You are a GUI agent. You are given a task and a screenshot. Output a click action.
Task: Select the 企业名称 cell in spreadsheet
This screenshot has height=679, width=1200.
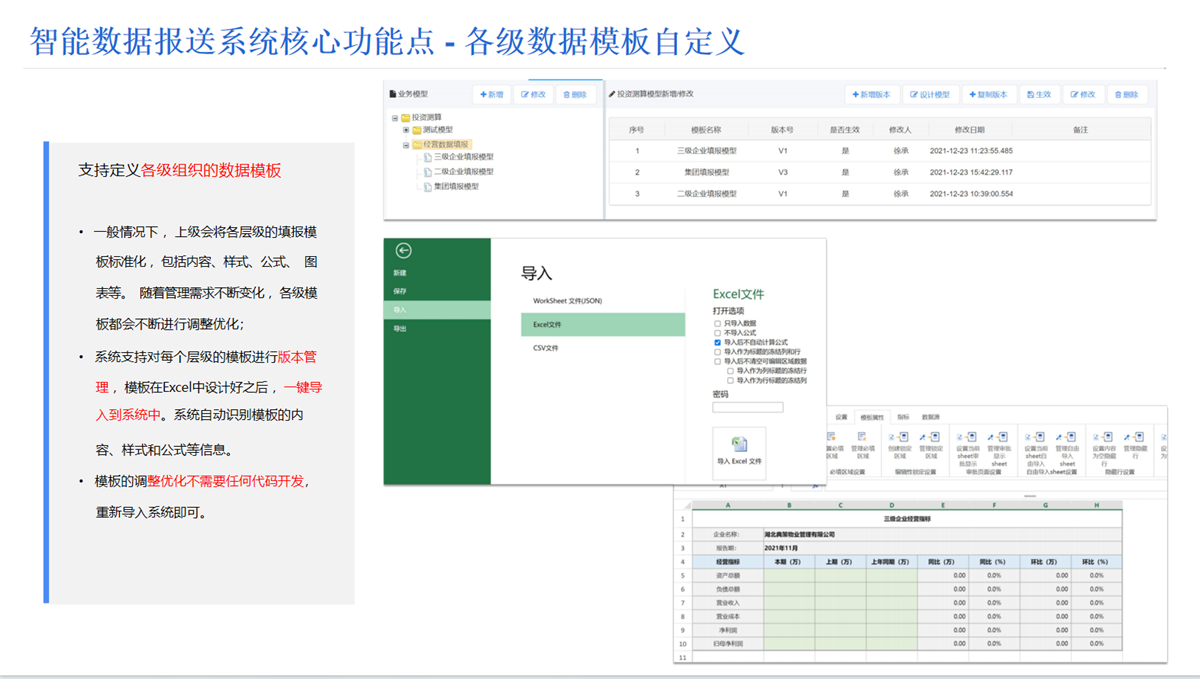728,534
